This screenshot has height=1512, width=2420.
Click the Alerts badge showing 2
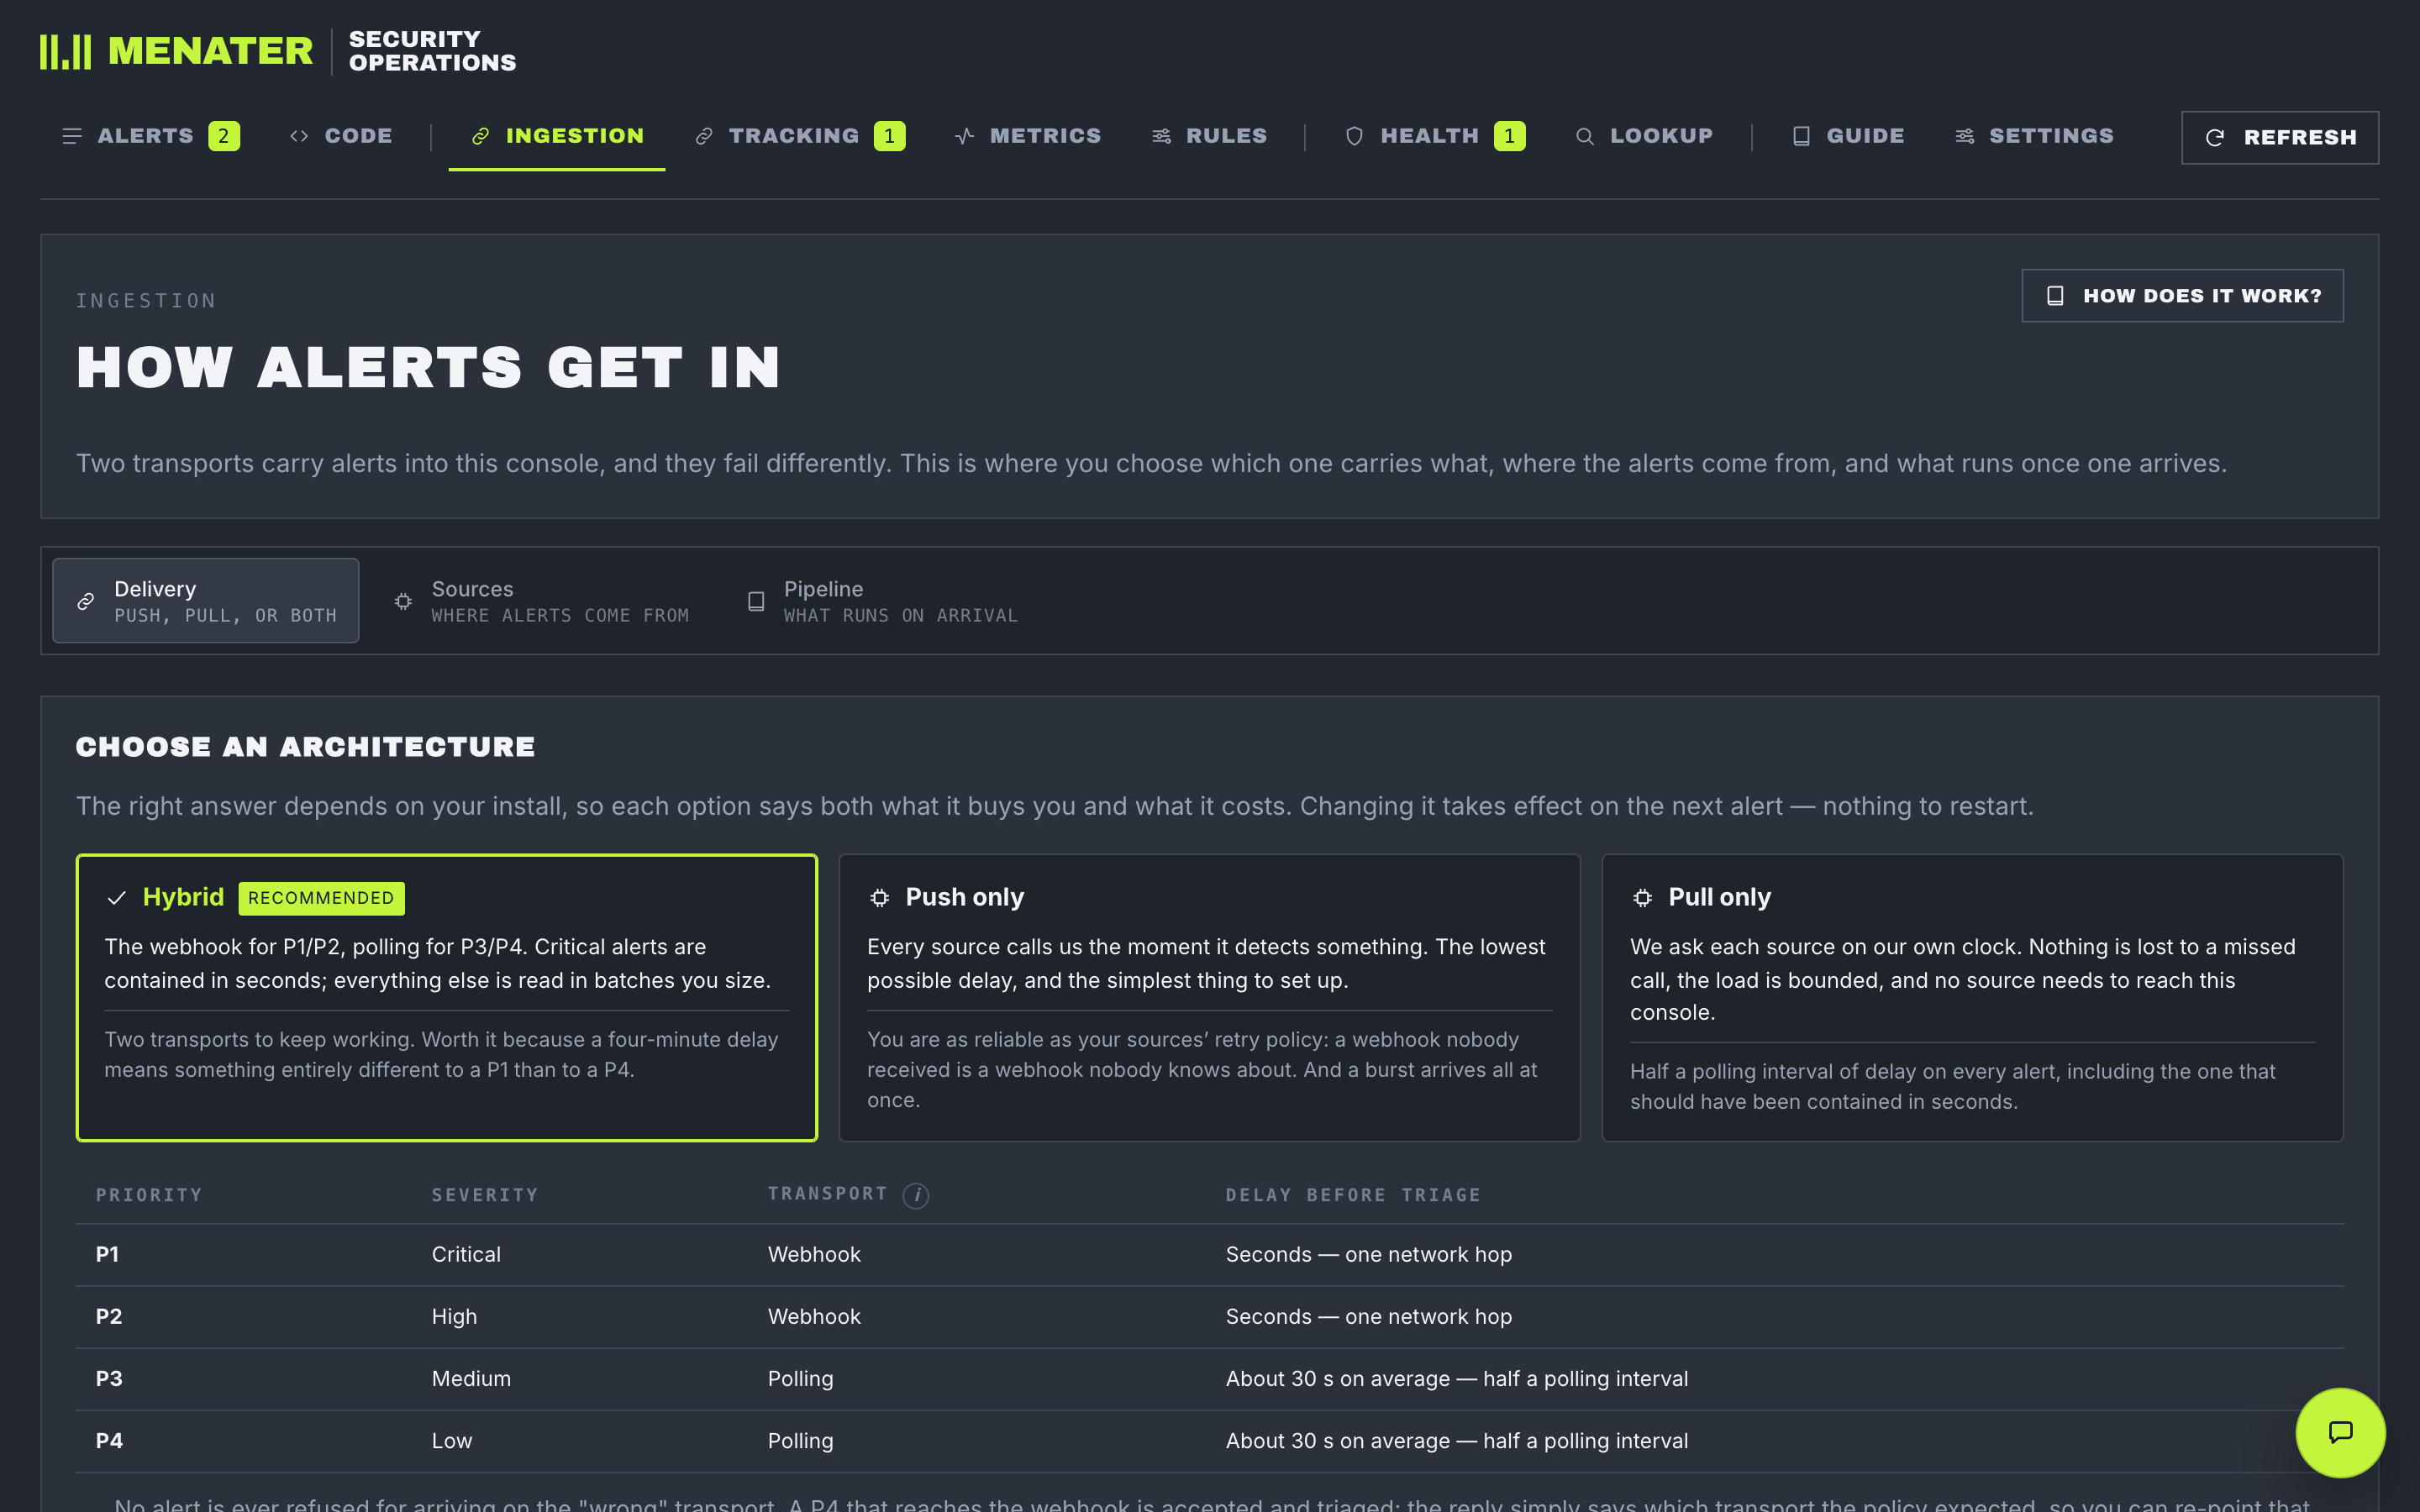[224, 136]
